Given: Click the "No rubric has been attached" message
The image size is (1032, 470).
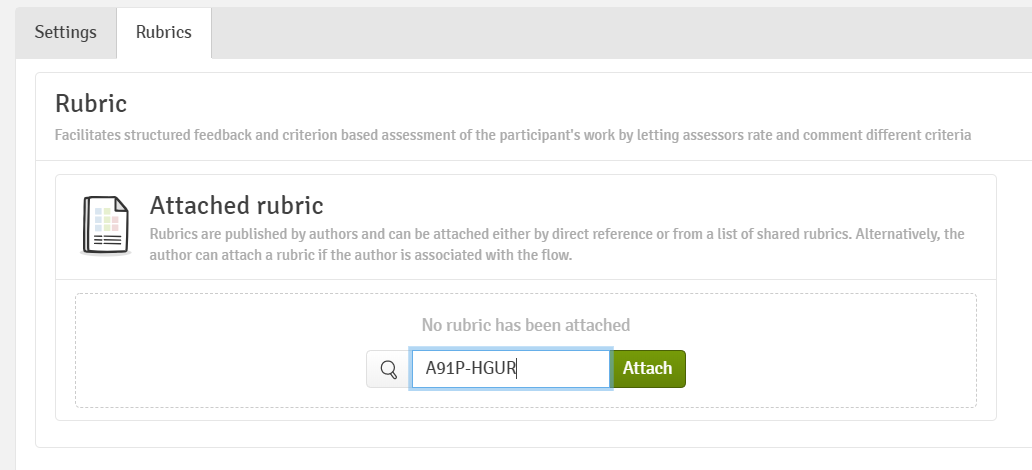Looking at the screenshot, I should (x=525, y=325).
